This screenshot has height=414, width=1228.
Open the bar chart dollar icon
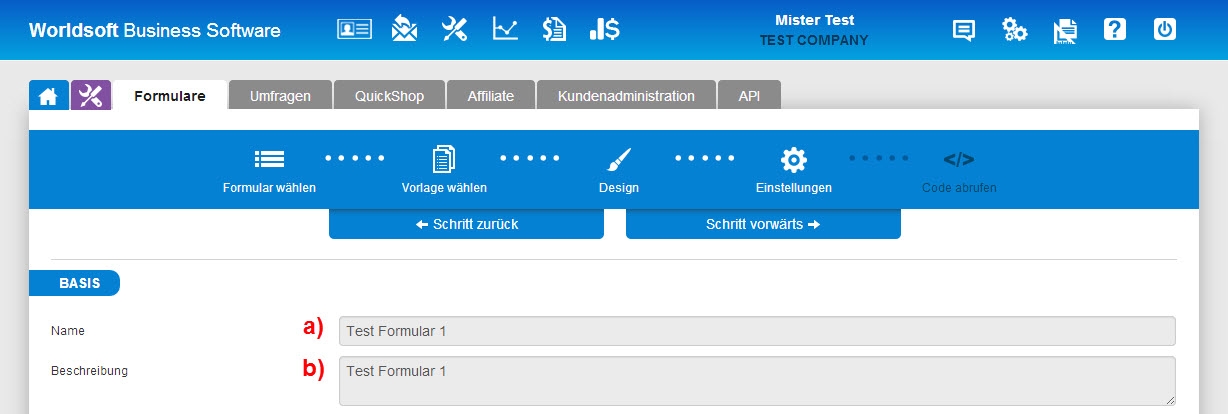tap(604, 29)
